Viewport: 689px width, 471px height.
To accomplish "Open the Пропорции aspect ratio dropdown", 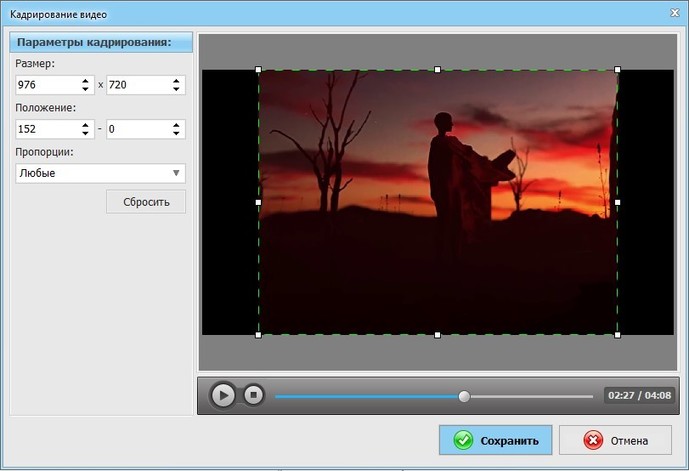I will point(100,173).
